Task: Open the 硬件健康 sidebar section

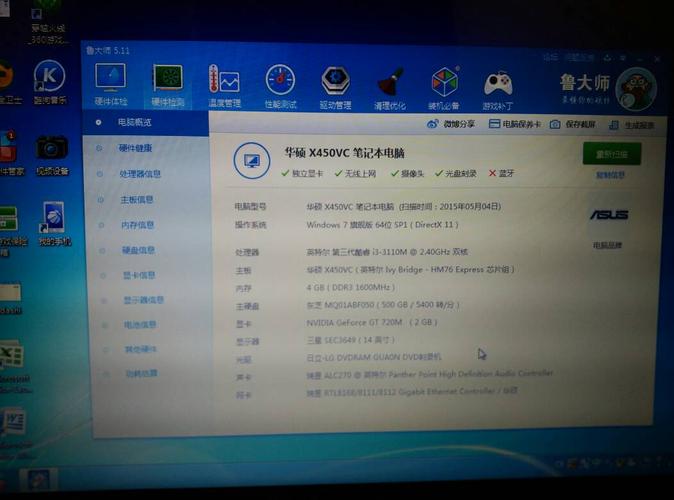Action: coord(135,148)
